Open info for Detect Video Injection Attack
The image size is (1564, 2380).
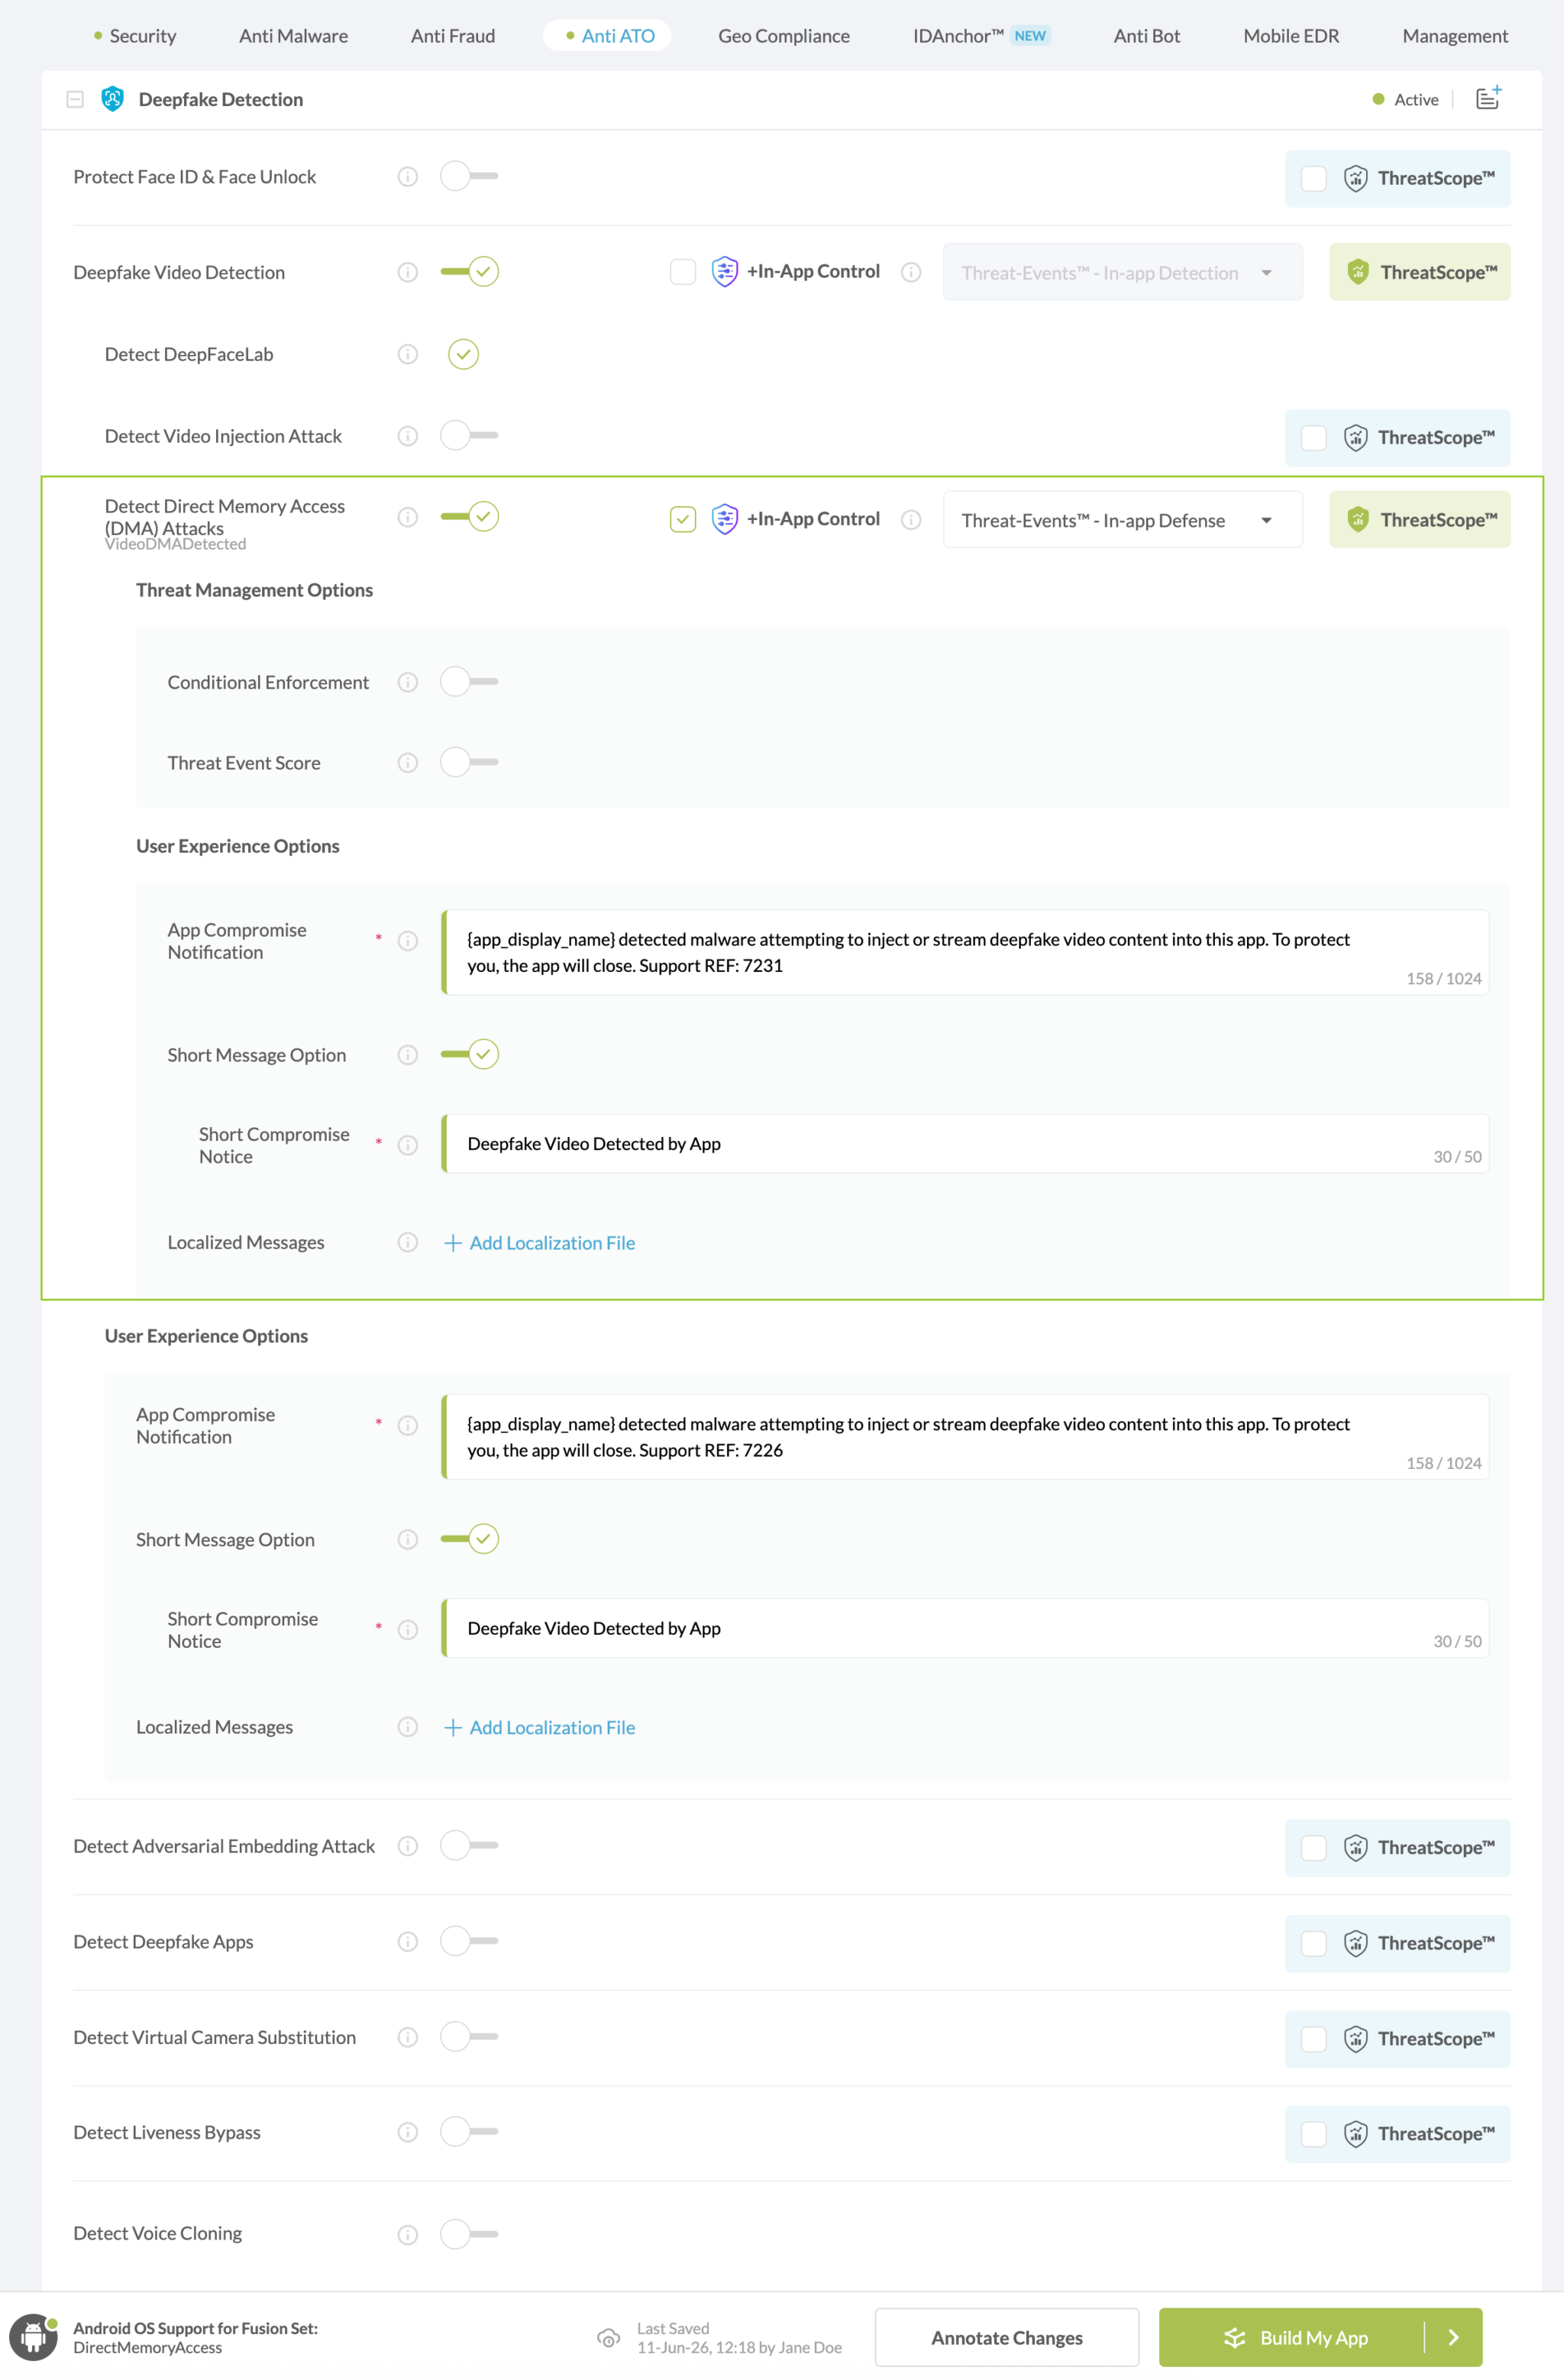tap(408, 436)
